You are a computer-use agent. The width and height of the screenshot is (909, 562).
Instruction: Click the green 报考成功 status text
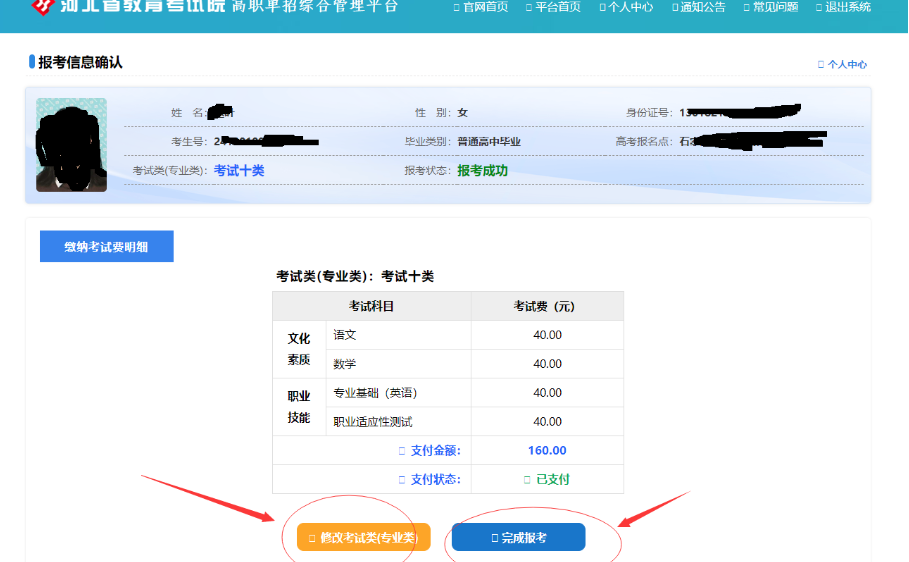coord(483,171)
